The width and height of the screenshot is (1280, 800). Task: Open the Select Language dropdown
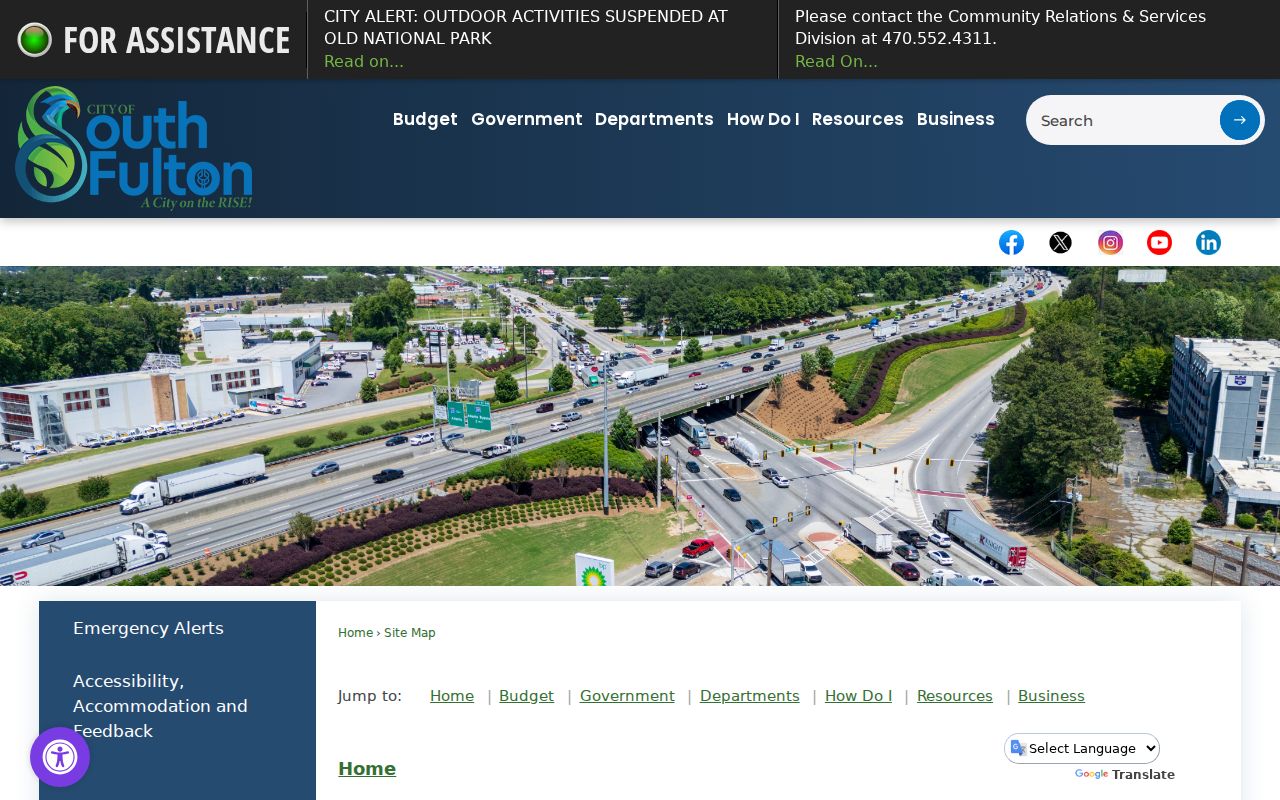[1082, 748]
